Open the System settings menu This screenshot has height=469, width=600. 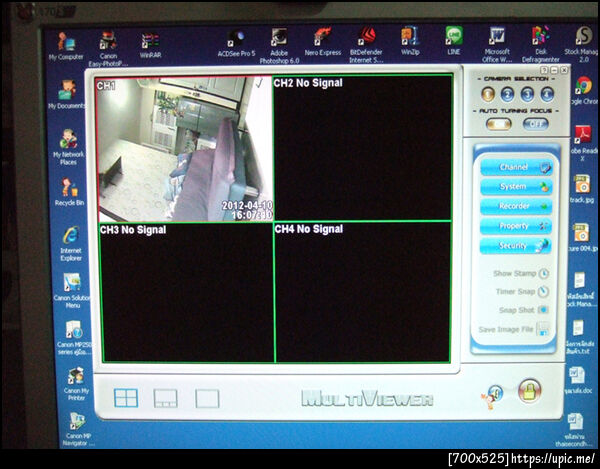(x=516, y=187)
